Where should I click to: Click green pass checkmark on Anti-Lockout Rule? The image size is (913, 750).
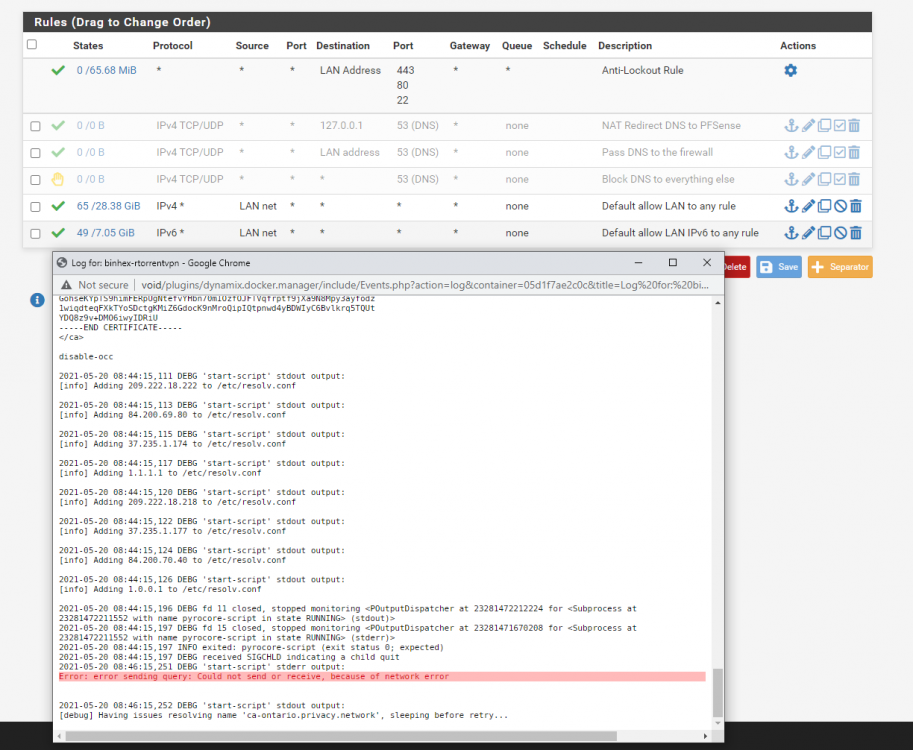coord(58,70)
